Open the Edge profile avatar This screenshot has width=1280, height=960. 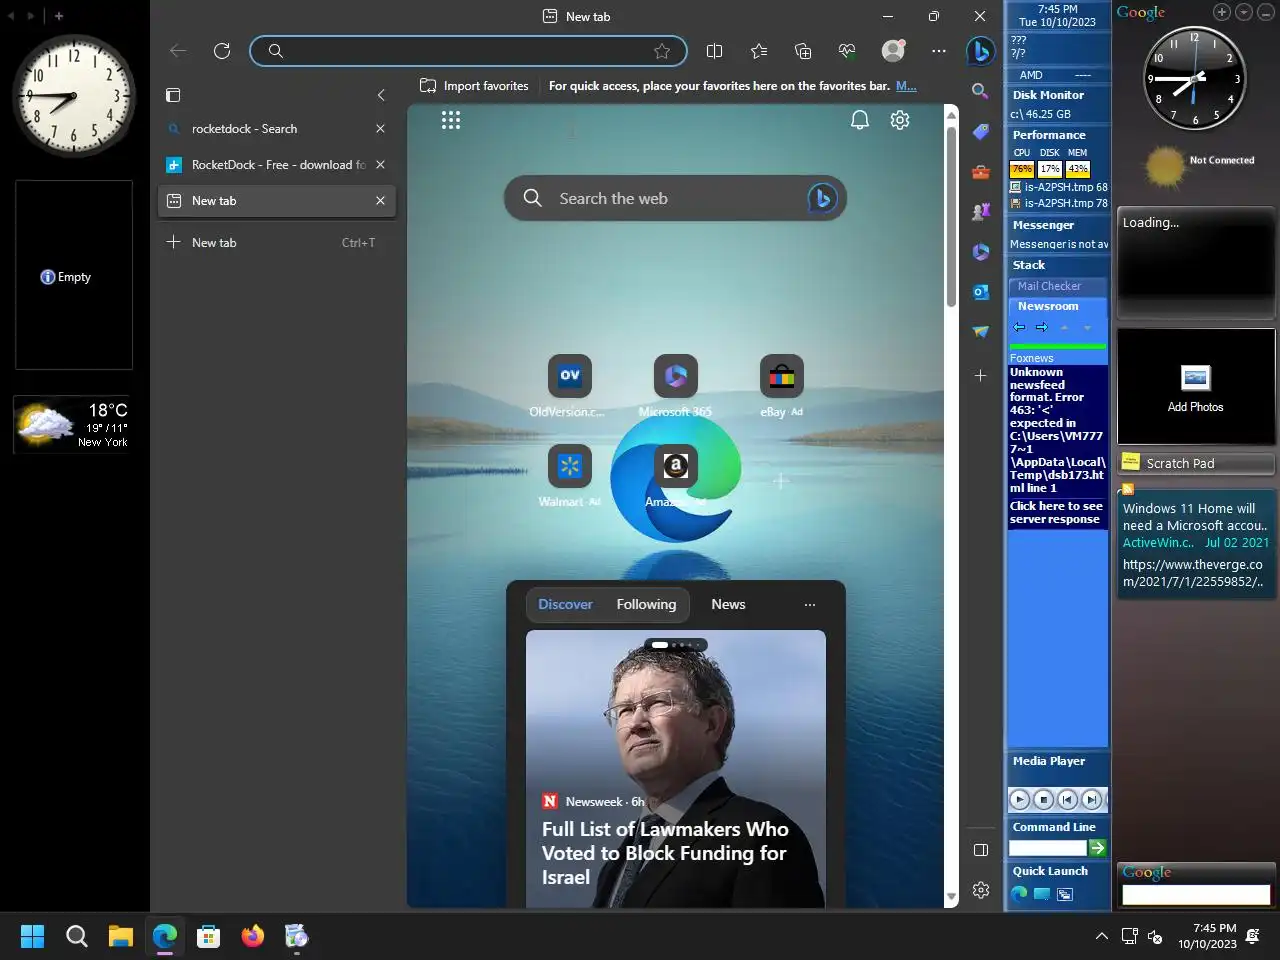click(893, 50)
